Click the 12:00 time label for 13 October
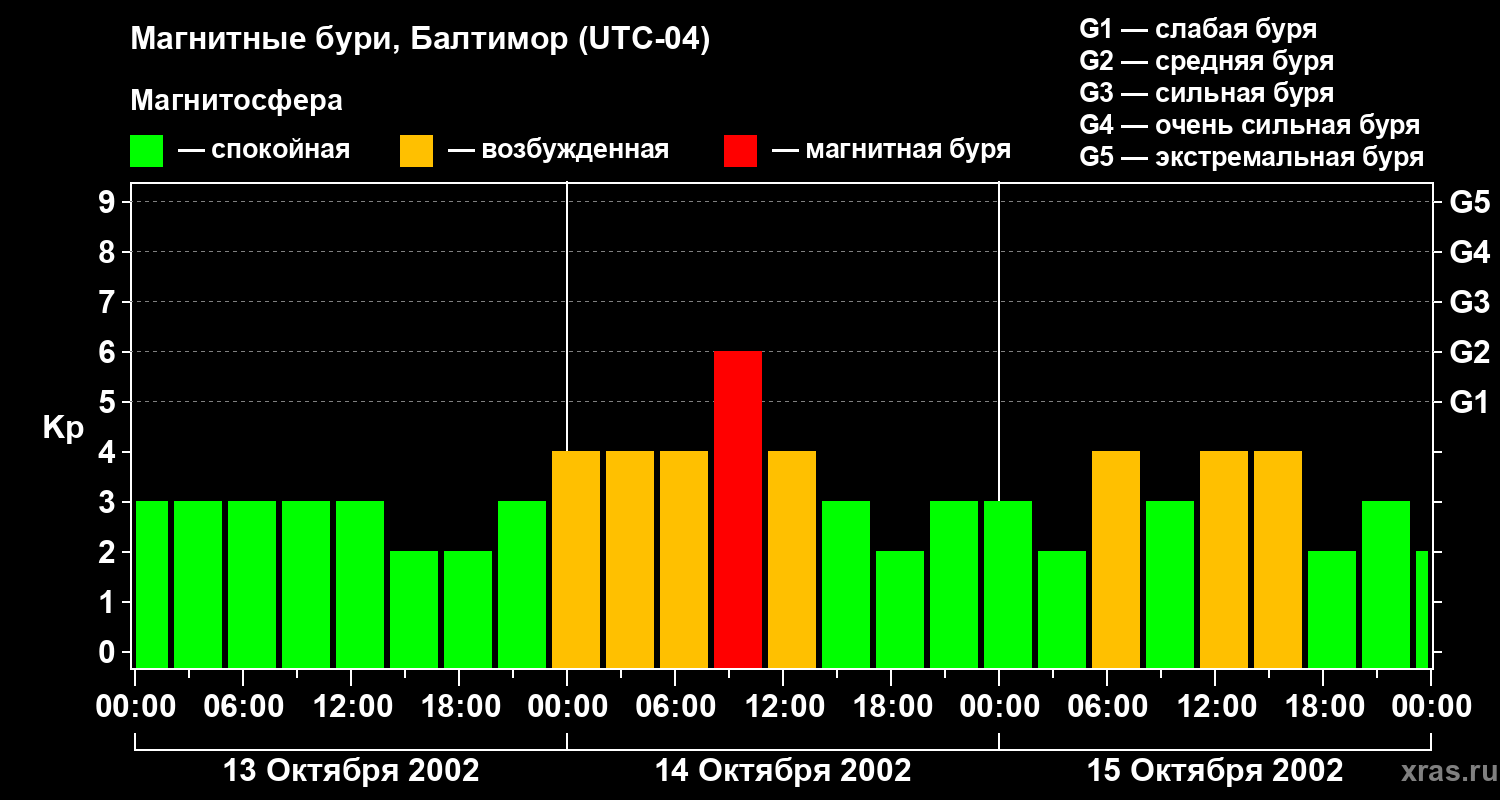This screenshot has width=1500, height=800. tap(351, 707)
